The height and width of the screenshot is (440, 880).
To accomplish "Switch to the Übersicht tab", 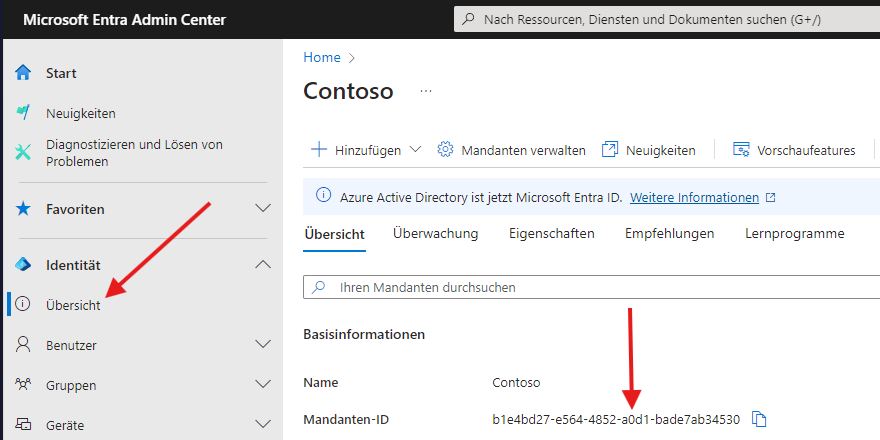I will pos(334,234).
